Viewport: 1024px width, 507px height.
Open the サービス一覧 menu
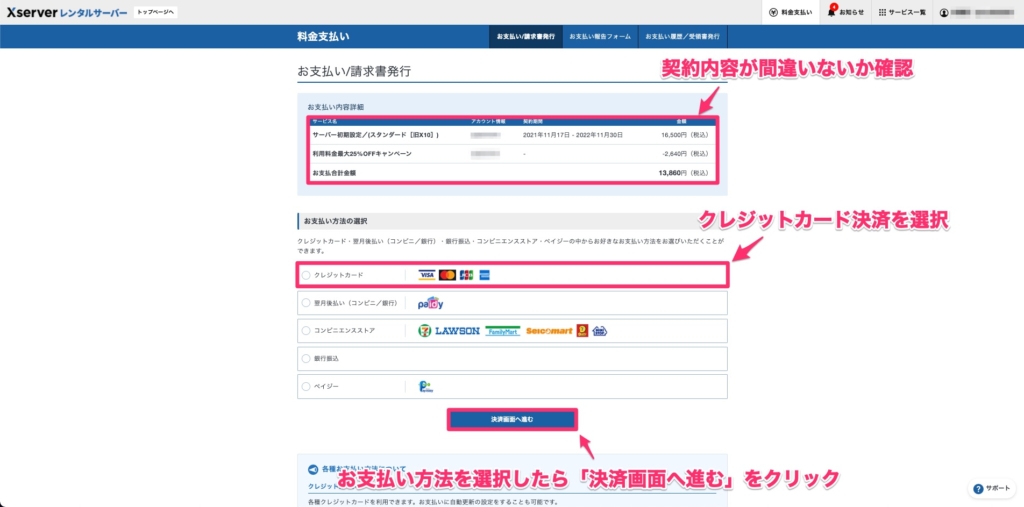(901, 12)
